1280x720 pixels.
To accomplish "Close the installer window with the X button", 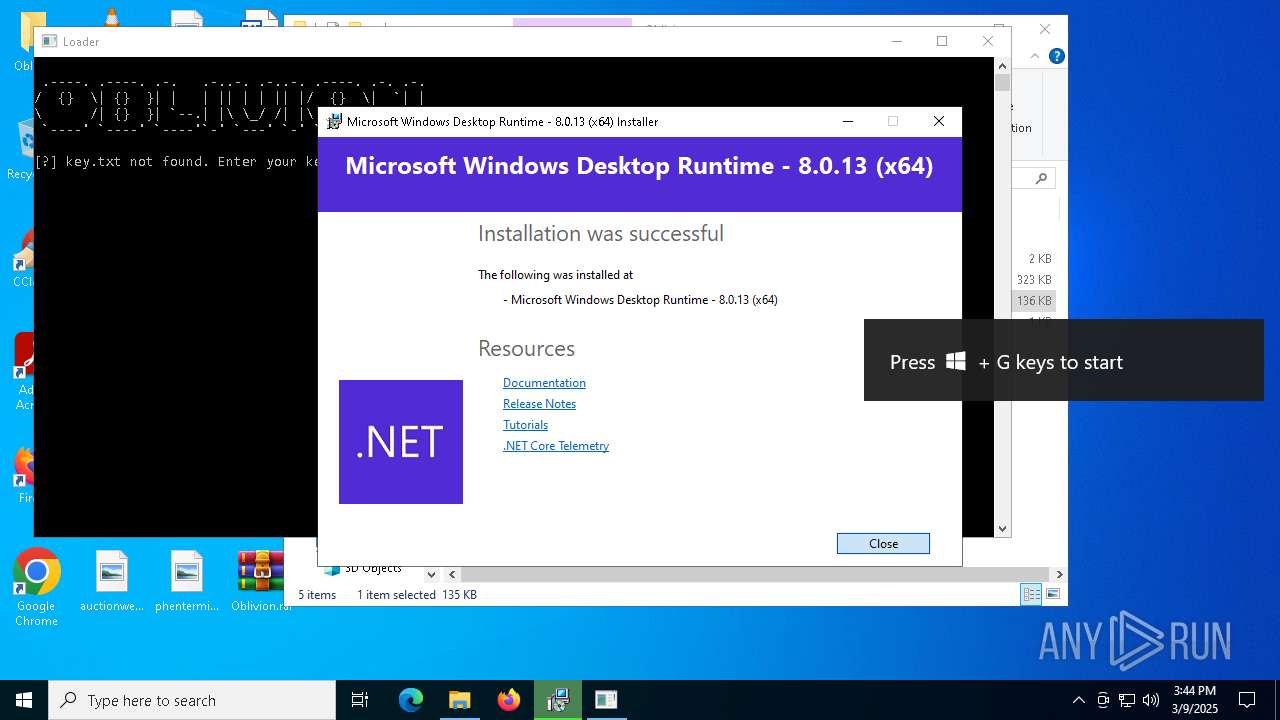I will pos(938,121).
